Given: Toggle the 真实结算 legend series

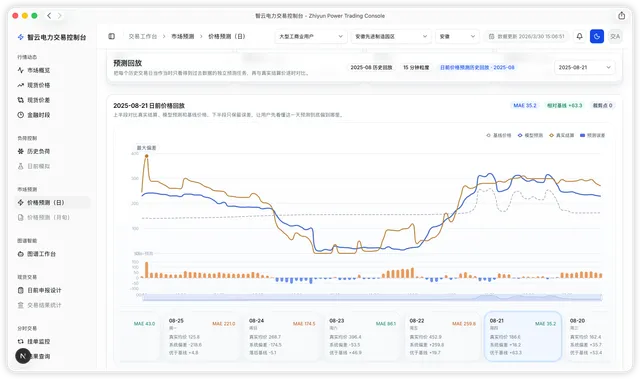Looking at the screenshot, I should 562,135.
